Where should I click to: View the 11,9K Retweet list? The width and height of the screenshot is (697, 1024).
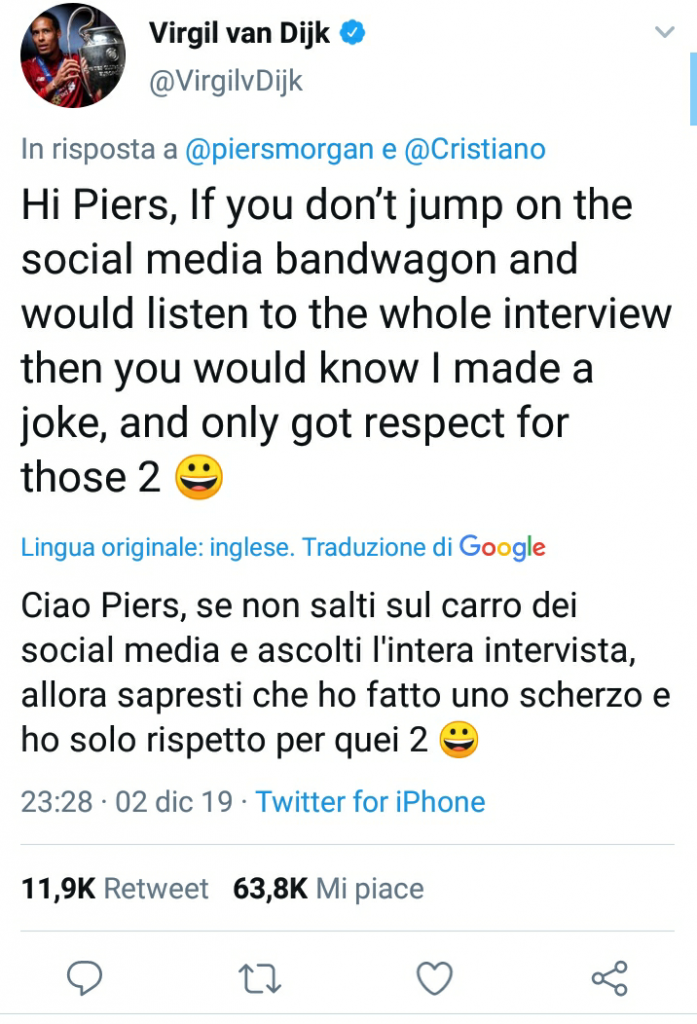click(x=115, y=889)
